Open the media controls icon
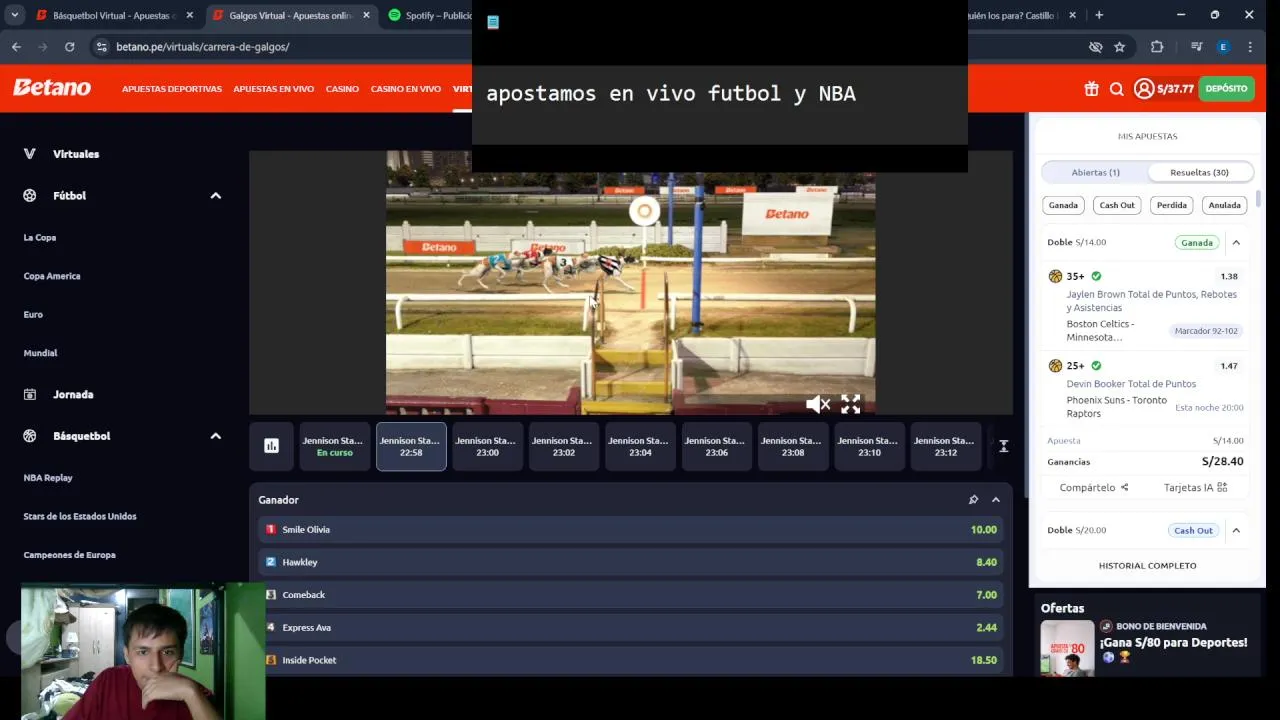 coord(1196,47)
